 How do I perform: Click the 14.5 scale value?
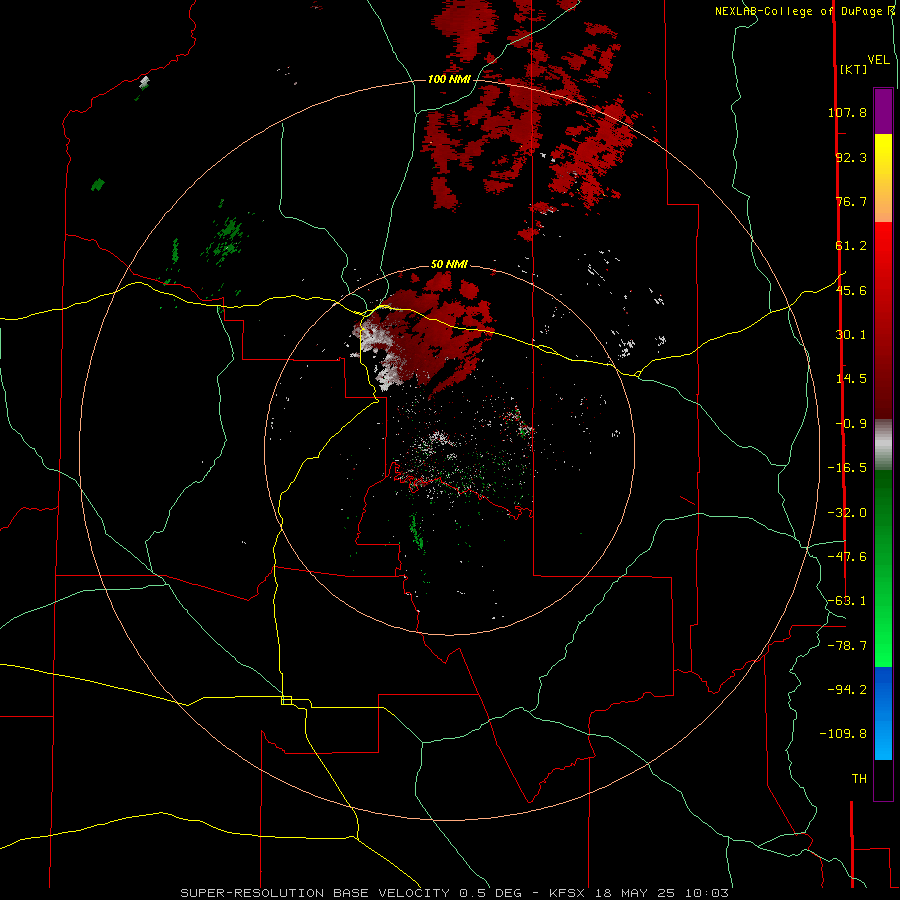coord(851,379)
